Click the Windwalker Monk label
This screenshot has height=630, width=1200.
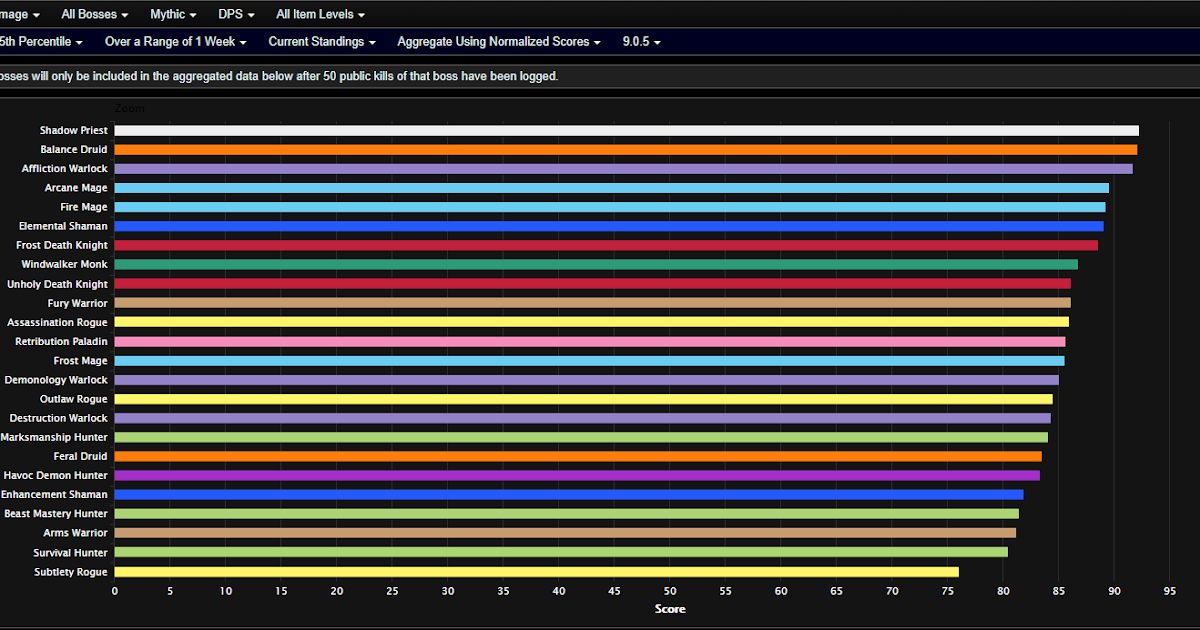coord(65,264)
